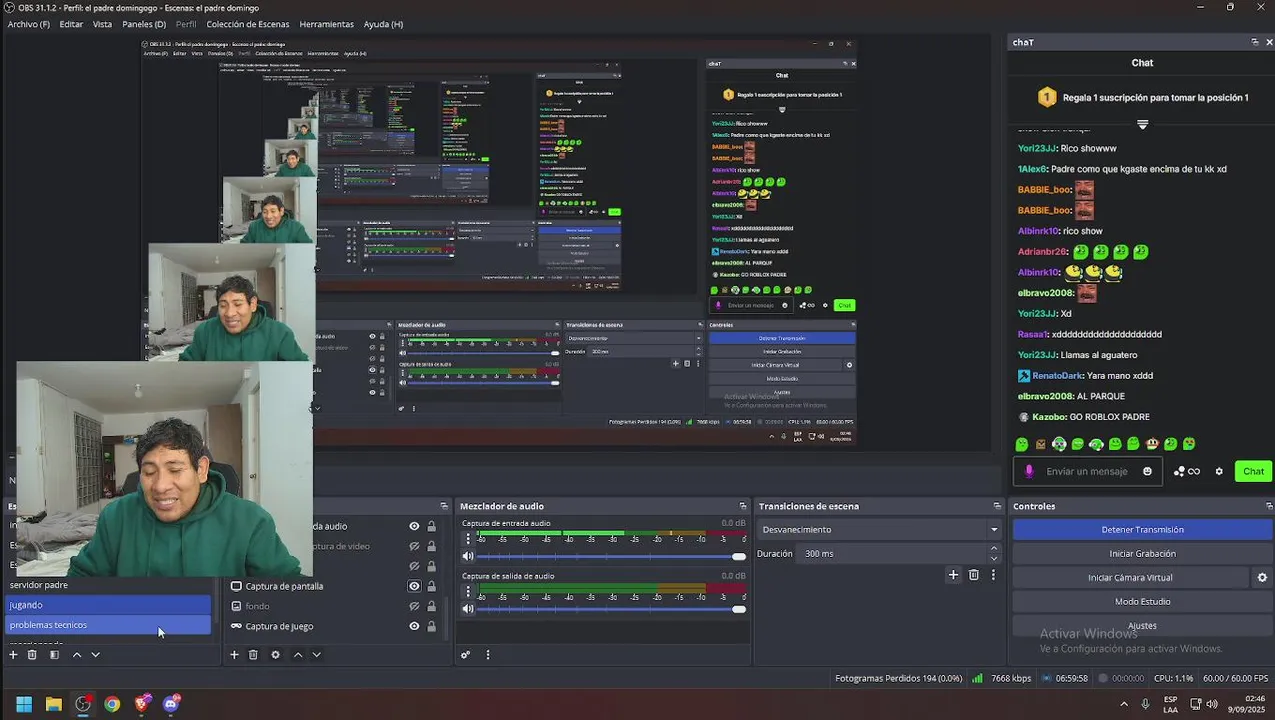Enable Modo Estudio button
The image size is (1275, 720).
click(x=1142, y=602)
